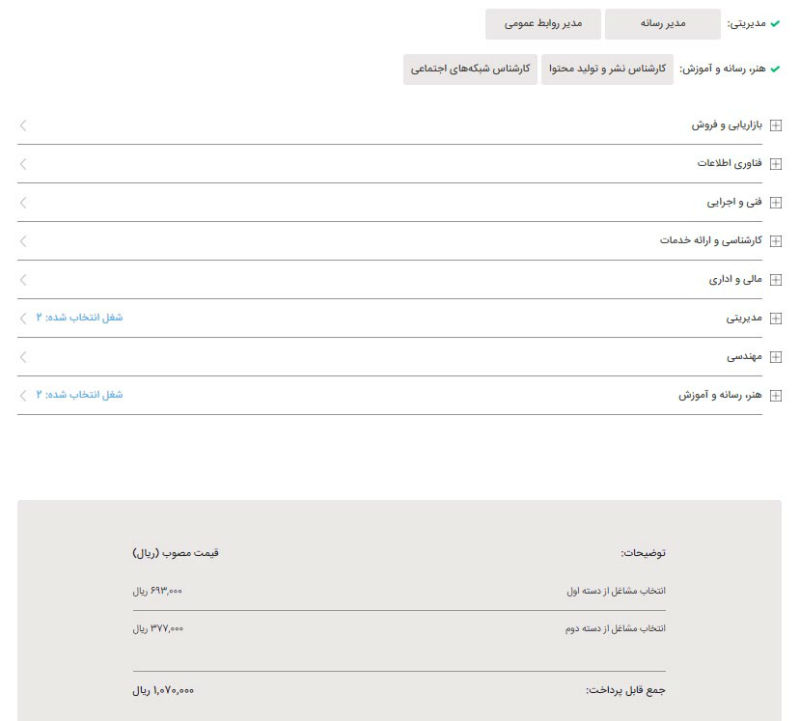
Task: Expand کارشناسی و ارائه خدمات plus icon
Action: pyautogui.click(x=776, y=241)
